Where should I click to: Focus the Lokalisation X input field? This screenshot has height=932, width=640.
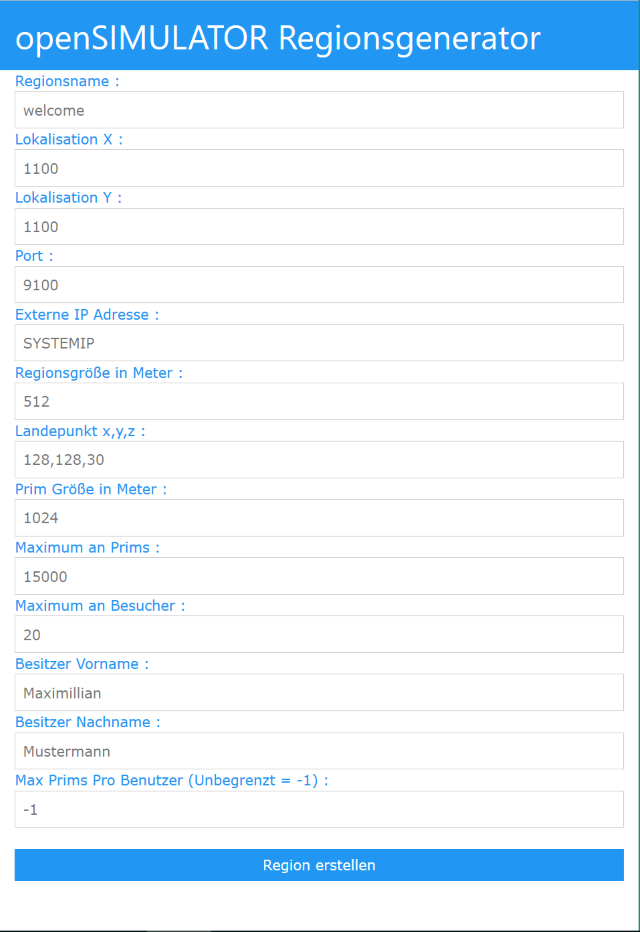(x=319, y=168)
